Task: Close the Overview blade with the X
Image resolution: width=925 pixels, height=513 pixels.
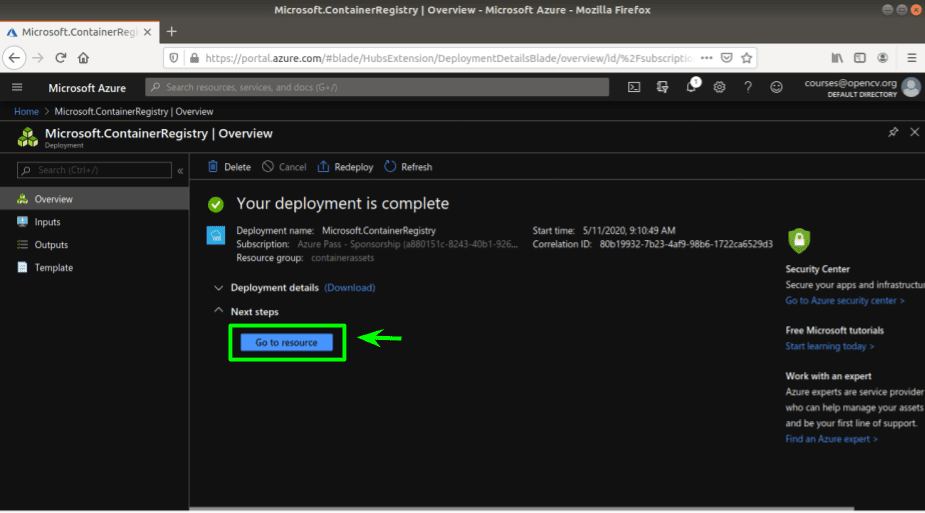Action: point(914,132)
